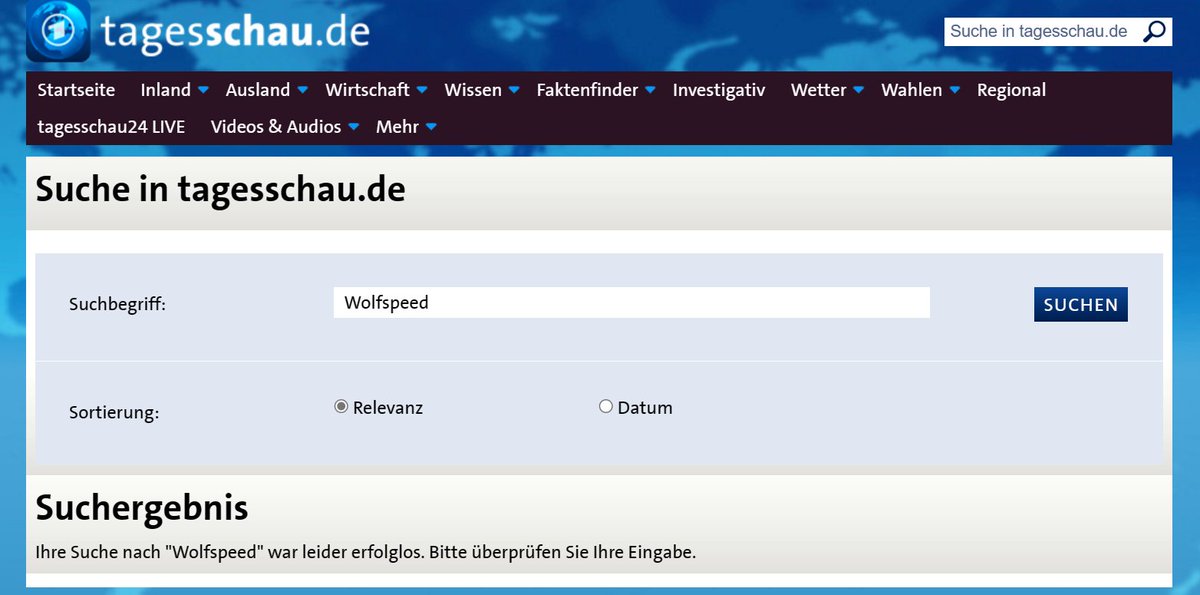Click the top 'Suche in tagesschau.de' search box
The height and width of the screenshot is (595, 1200).
[1042, 31]
